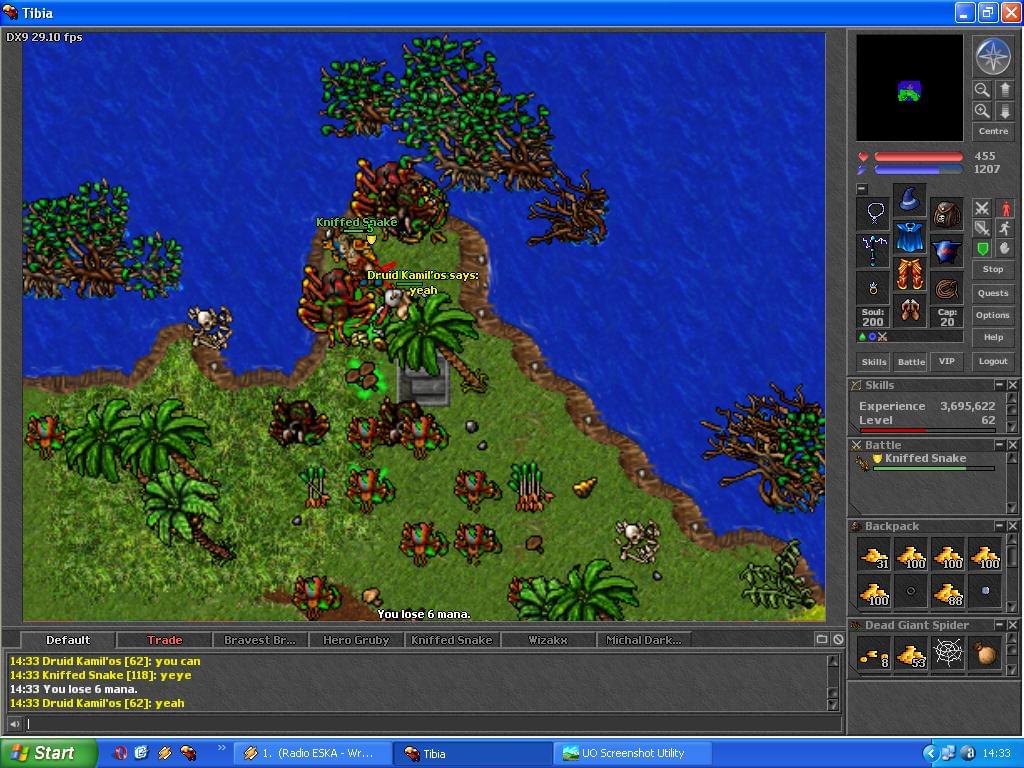Zoom in the minimap
The height and width of the screenshot is (768, 1024).
tap(982, 110)
